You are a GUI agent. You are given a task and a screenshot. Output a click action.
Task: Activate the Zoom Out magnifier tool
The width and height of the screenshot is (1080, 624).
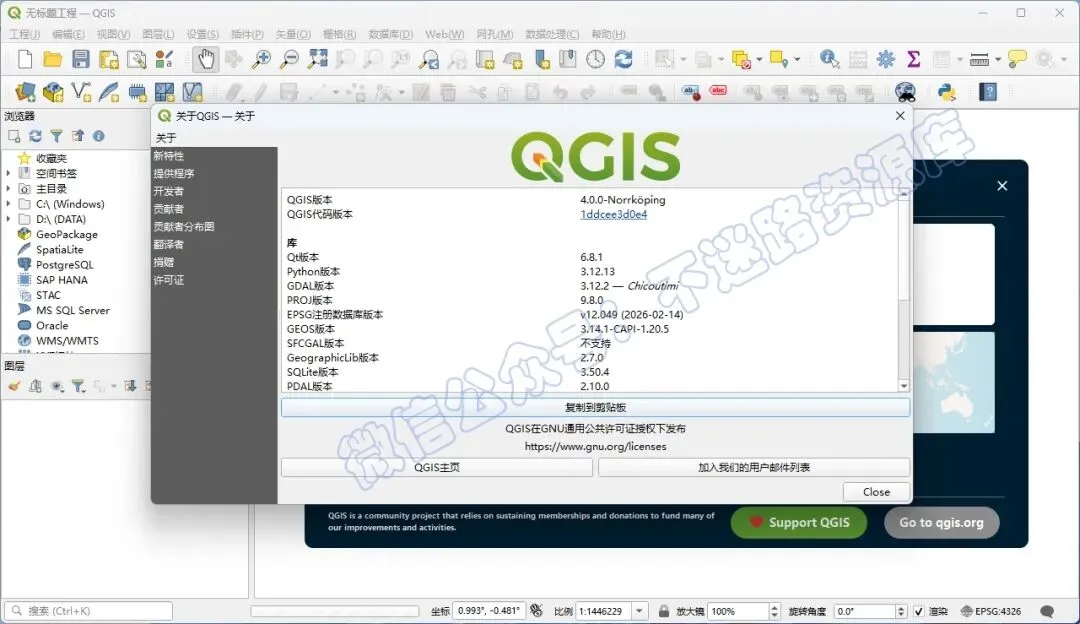click(x=289, y=60)
